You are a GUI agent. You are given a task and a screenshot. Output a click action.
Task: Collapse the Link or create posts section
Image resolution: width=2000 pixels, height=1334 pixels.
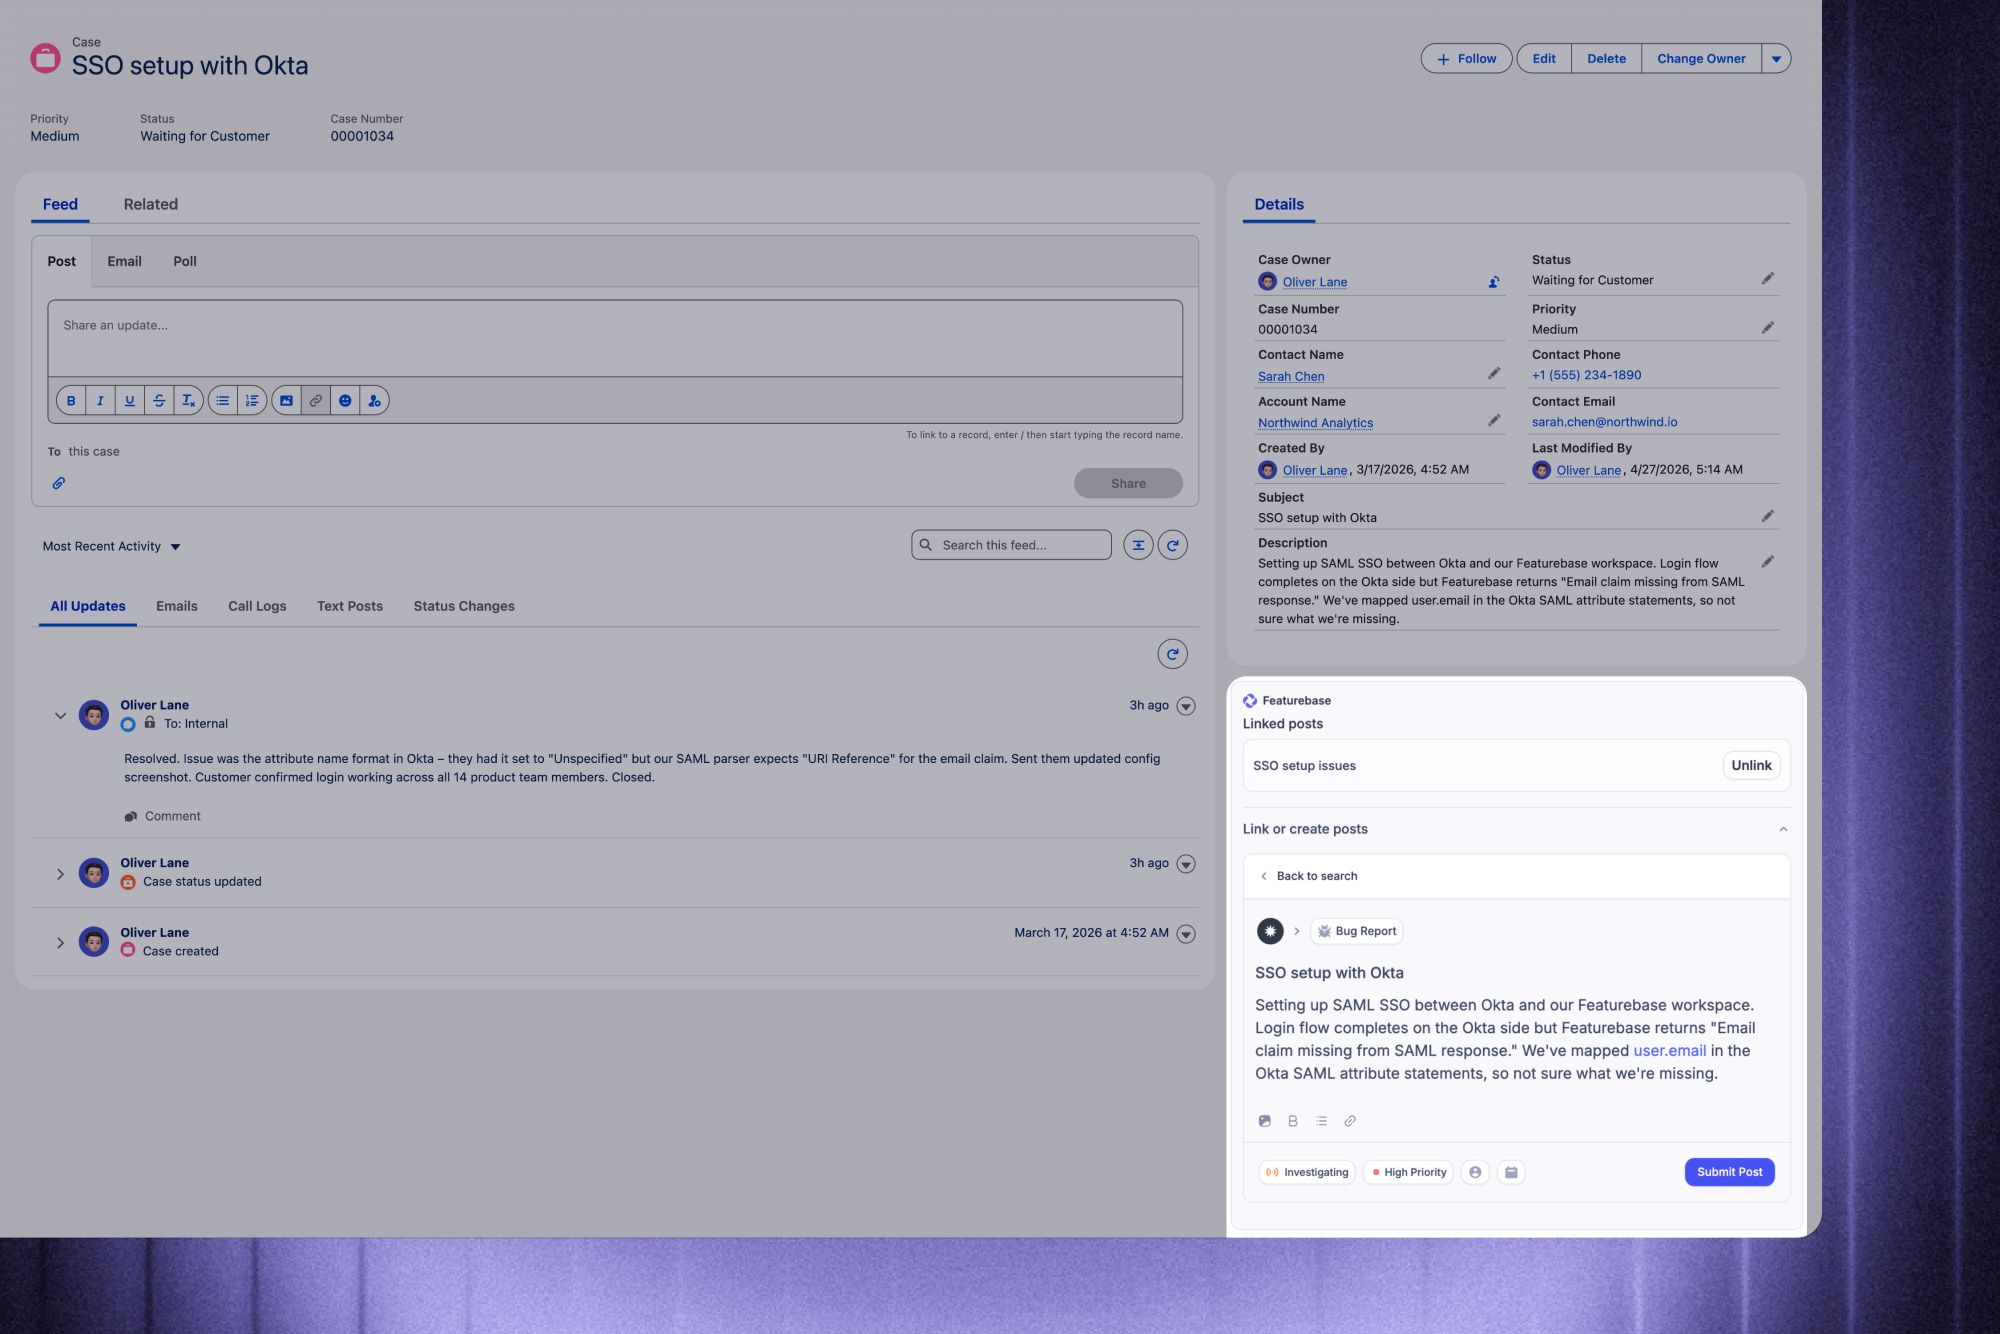(1783, 829)
